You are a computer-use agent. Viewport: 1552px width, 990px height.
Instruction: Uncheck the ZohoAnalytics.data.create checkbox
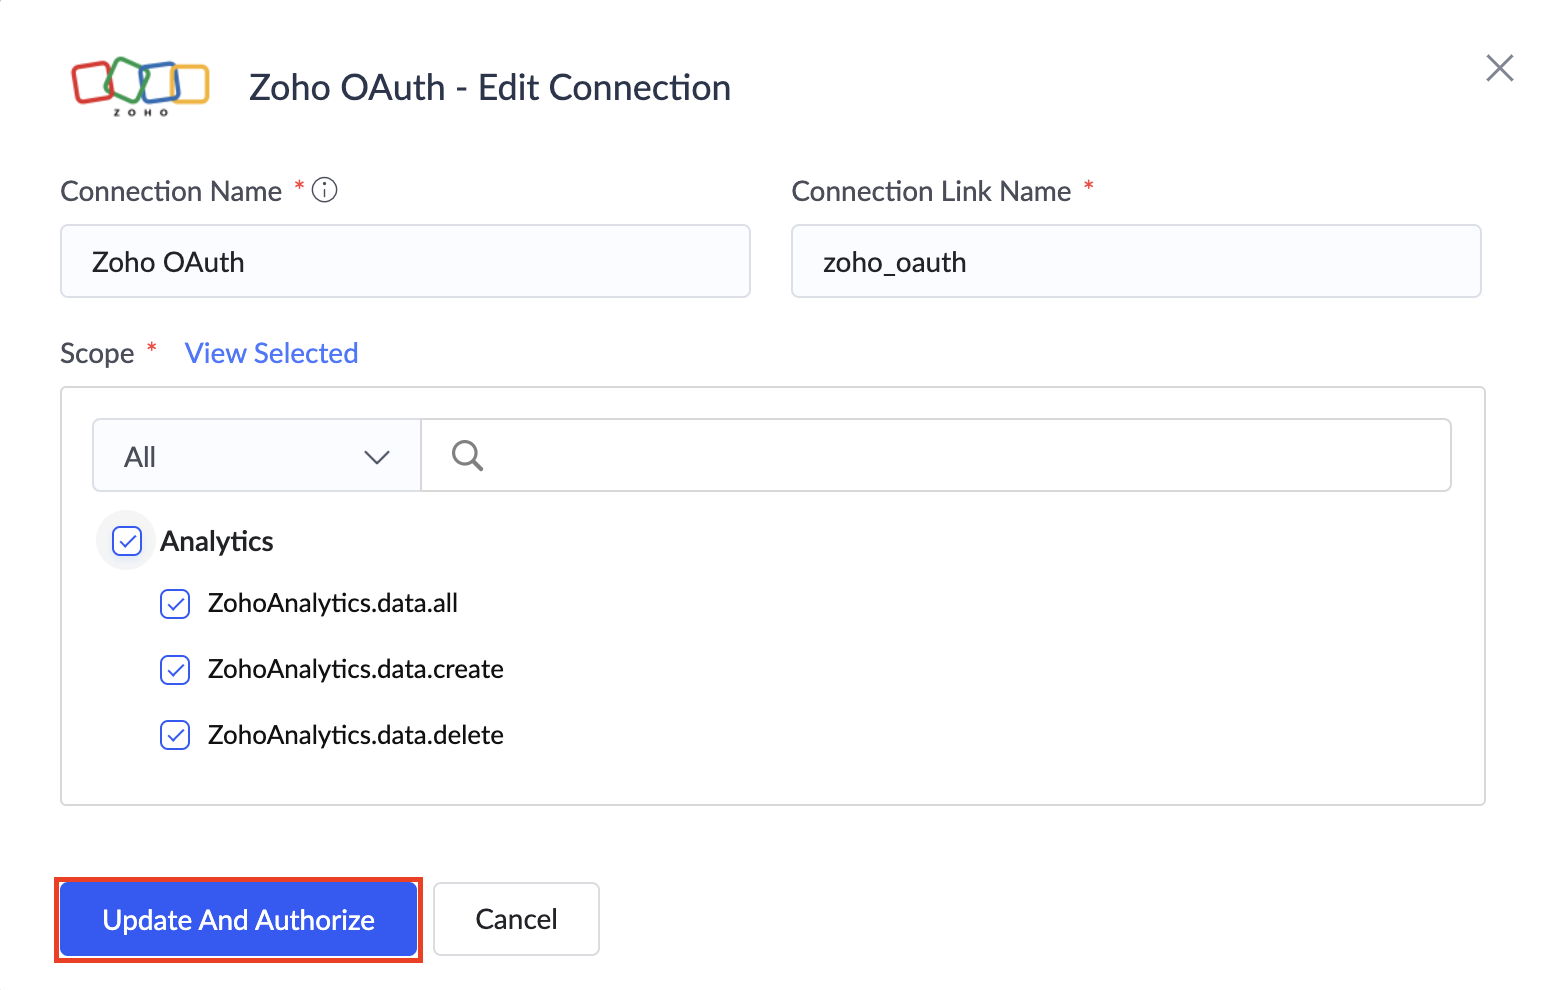[175, 670]
